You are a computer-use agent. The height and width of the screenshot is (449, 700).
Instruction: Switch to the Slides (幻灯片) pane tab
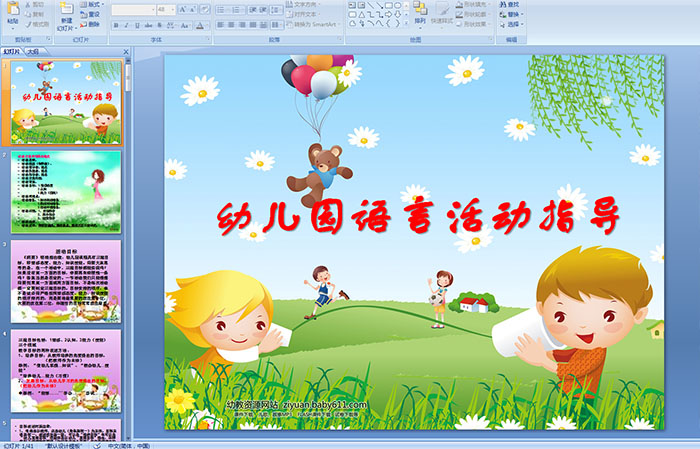12,52
